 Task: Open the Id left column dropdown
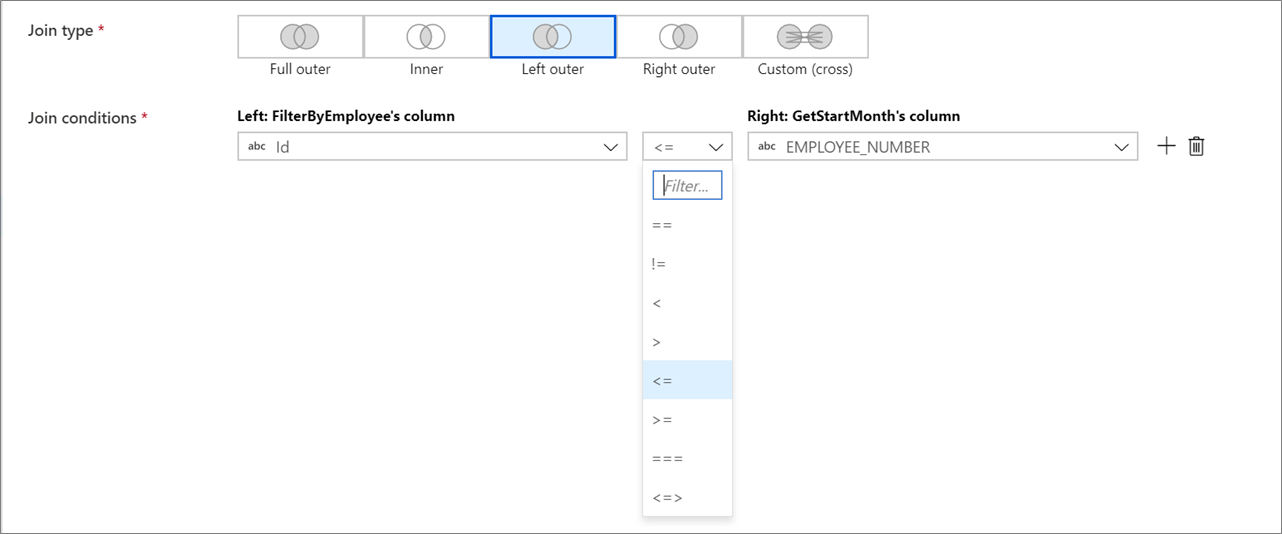(432, 146)
